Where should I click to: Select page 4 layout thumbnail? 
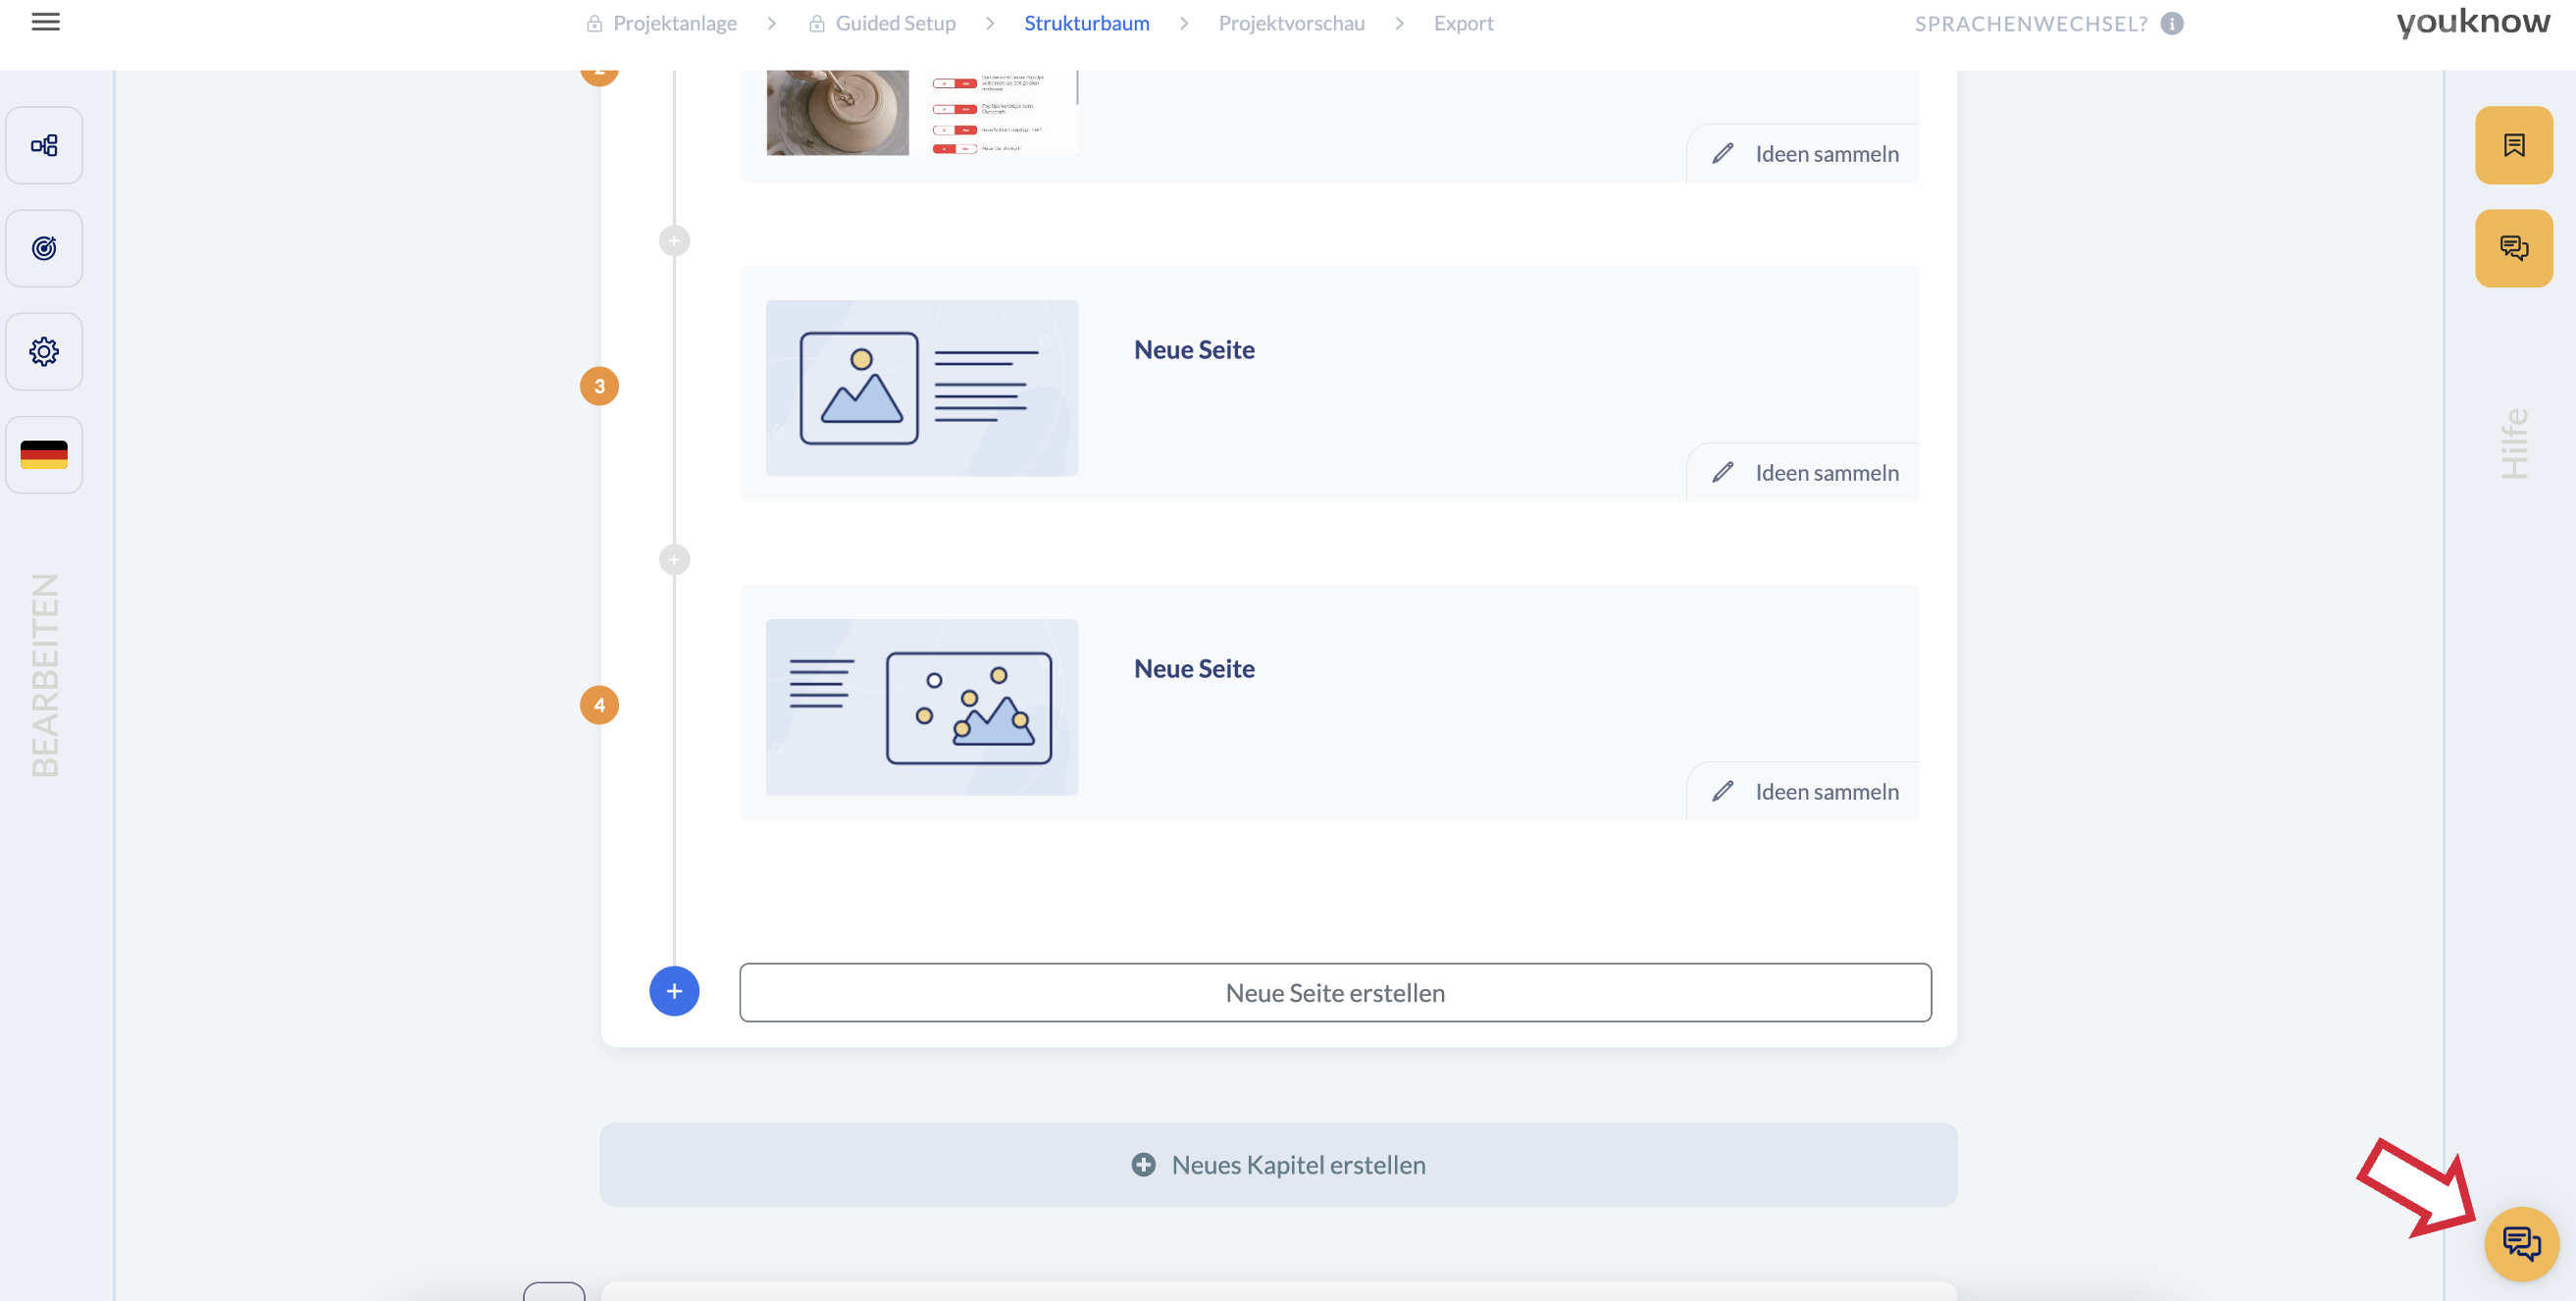click(921, 707)
